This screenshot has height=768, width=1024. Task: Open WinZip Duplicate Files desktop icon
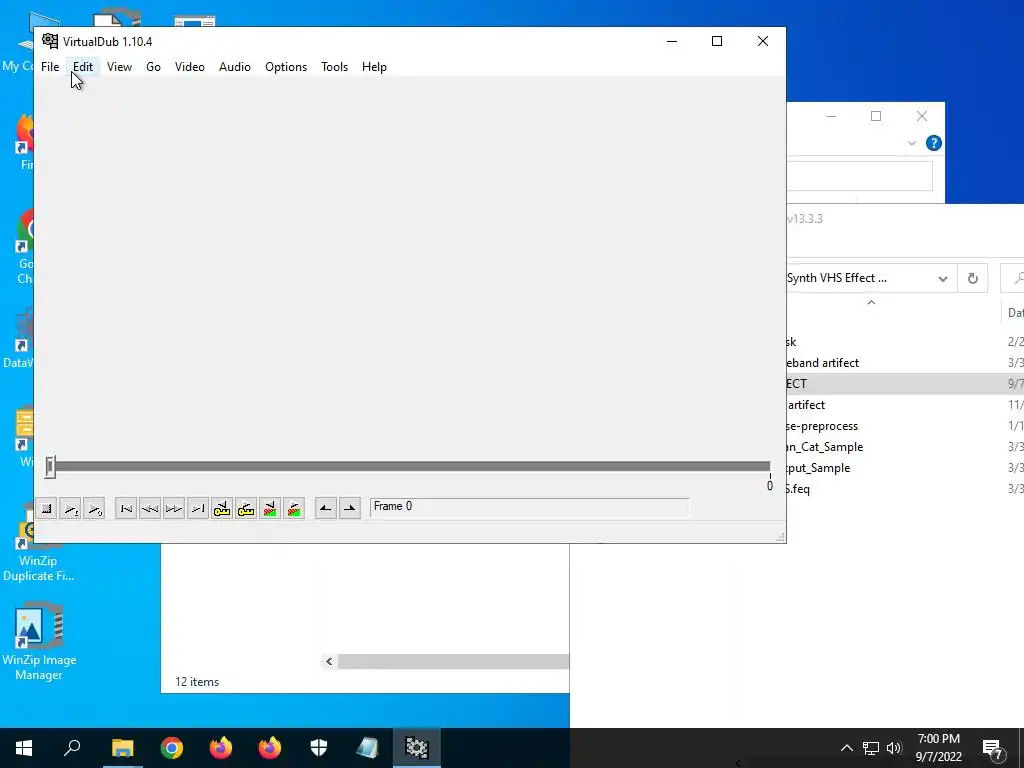(39, 542)
